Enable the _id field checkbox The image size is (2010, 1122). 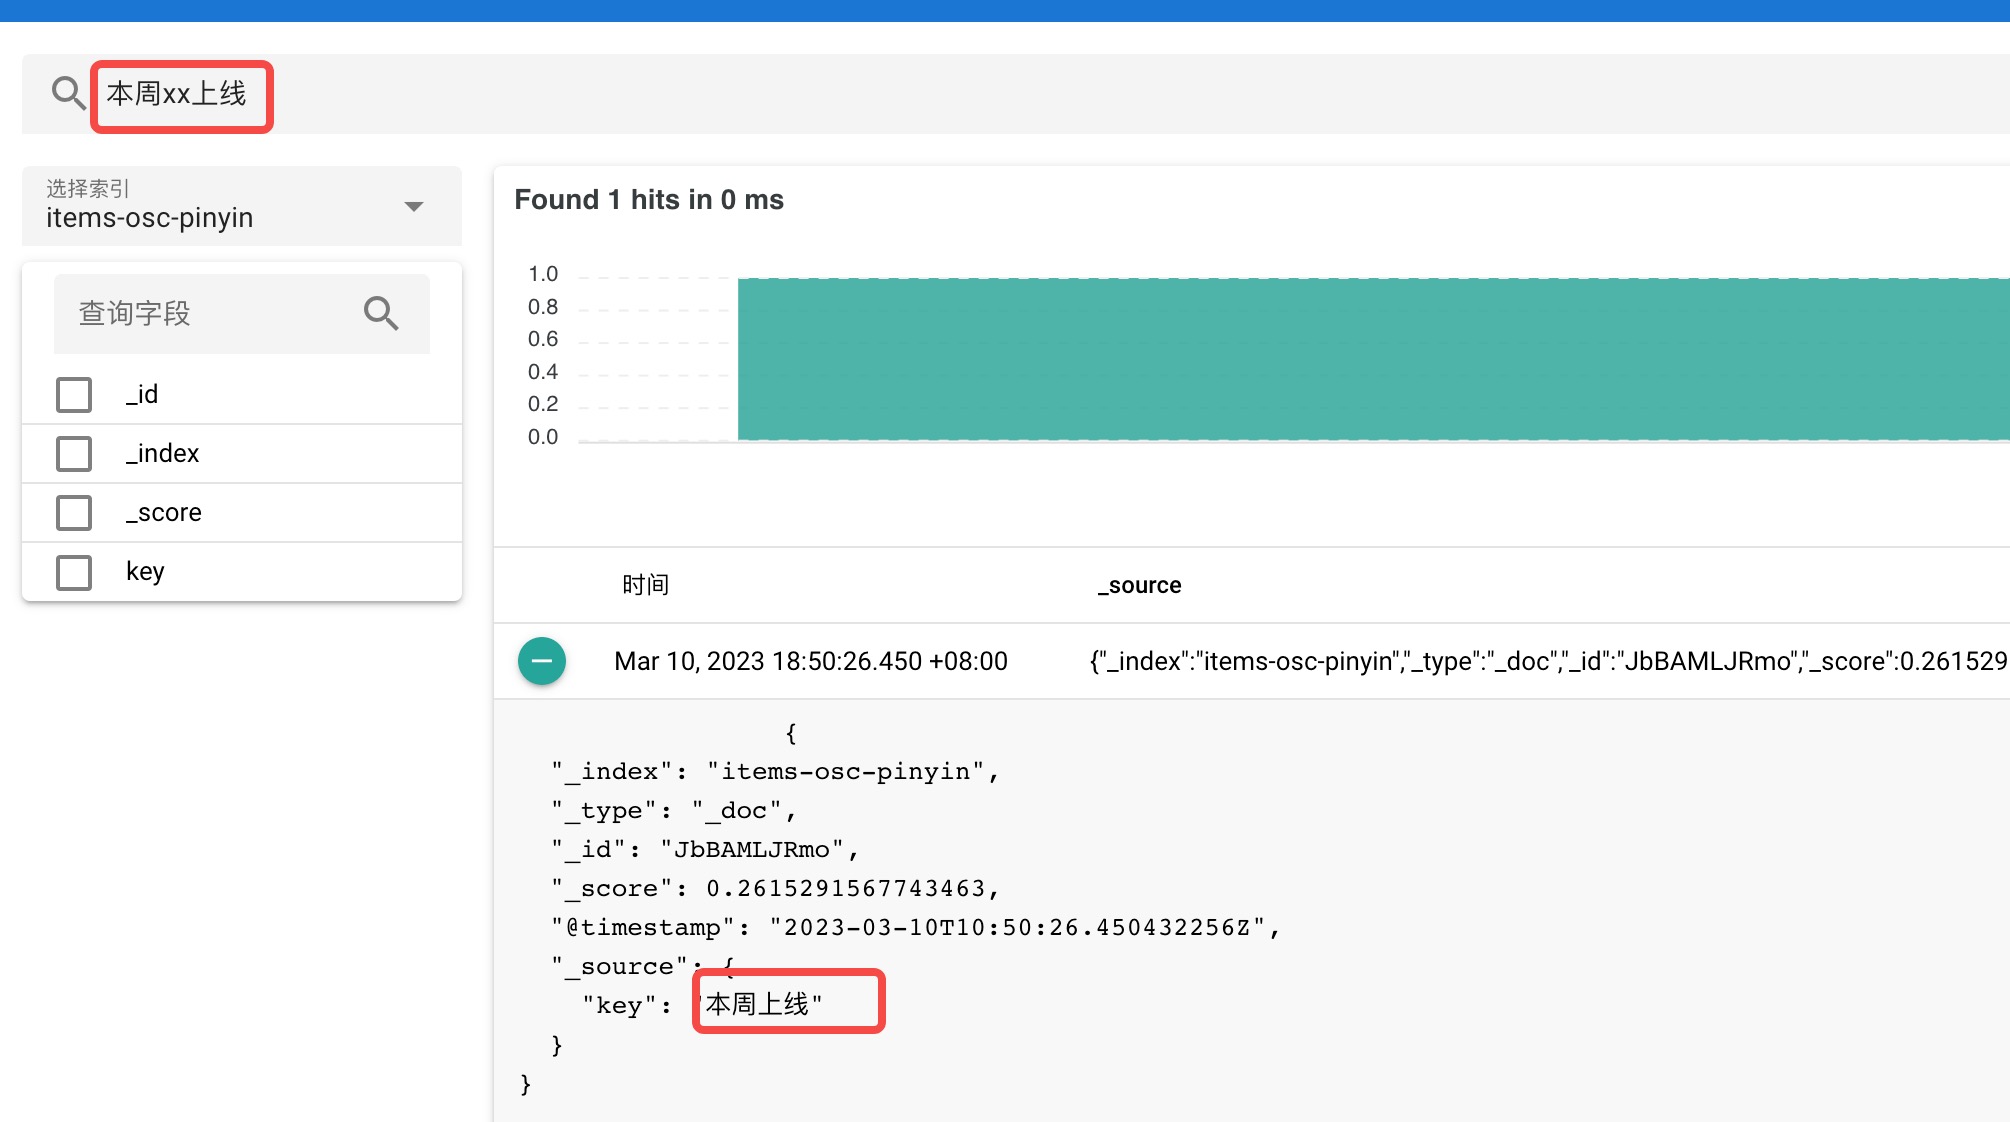pos(74,394)
